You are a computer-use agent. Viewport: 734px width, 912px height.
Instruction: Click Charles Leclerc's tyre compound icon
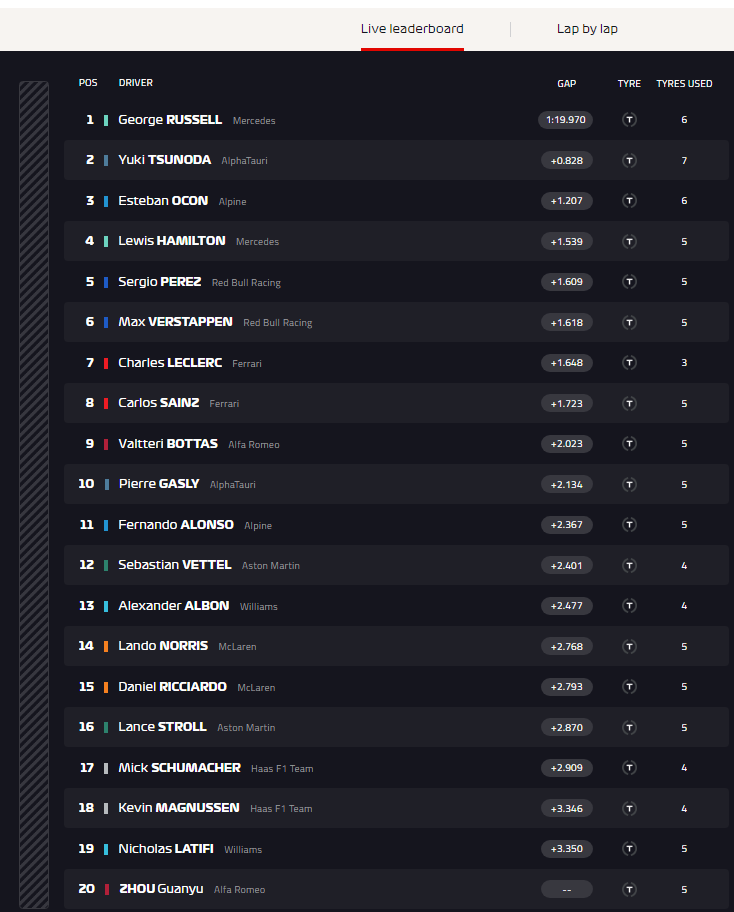(629, 363)
